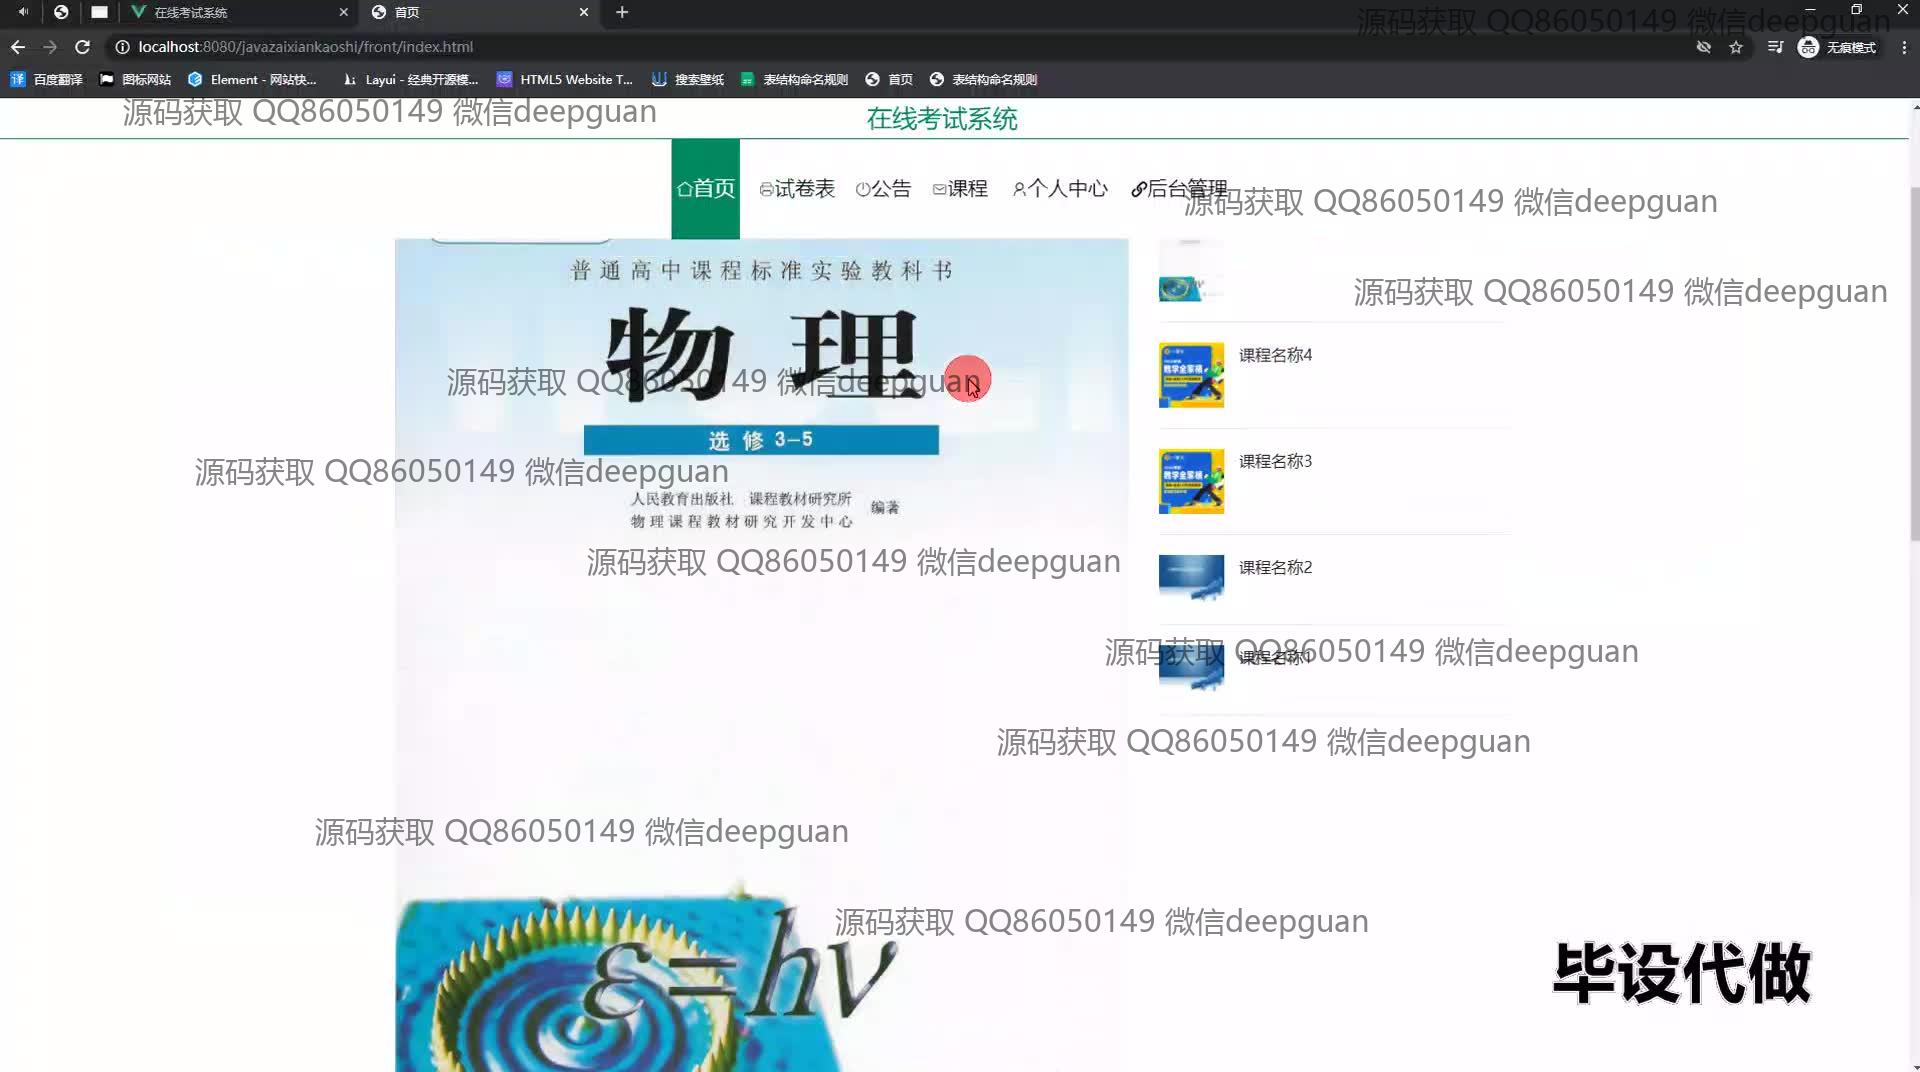
Task: Open the 公告 navigation menu item
Action: (x=883, y=188)
